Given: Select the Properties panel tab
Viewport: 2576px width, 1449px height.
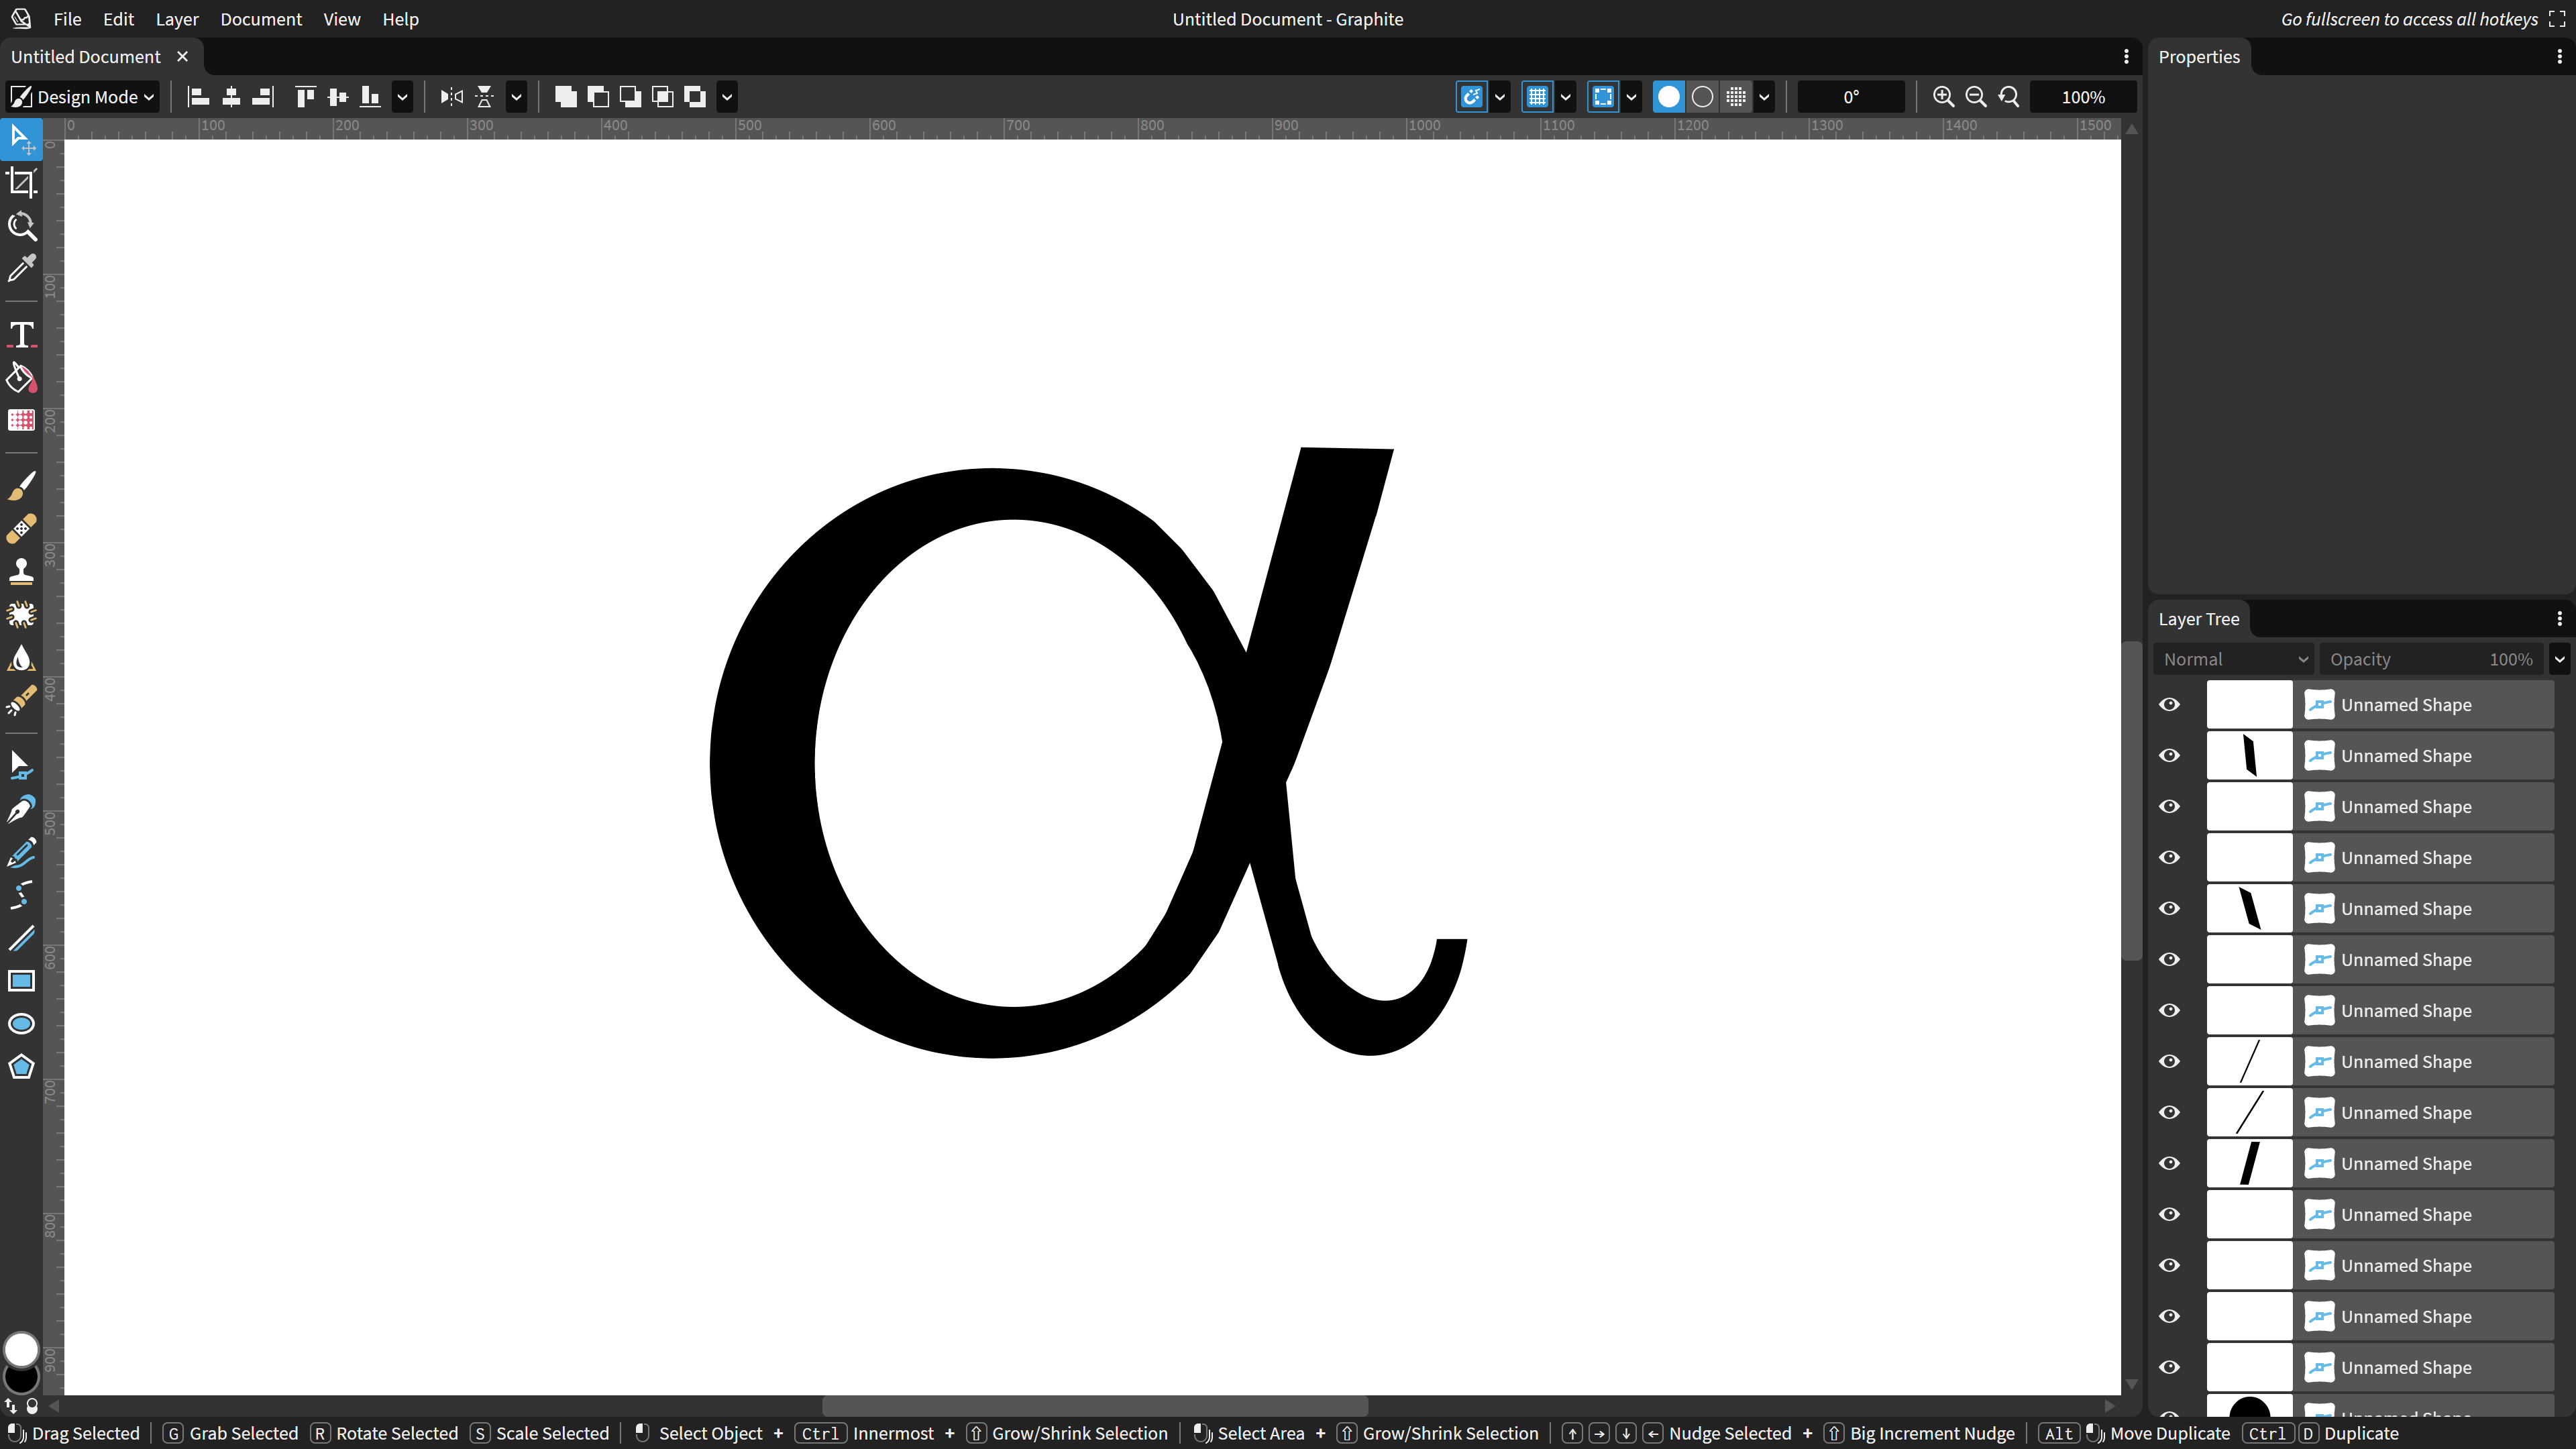Looking at the screenshot, I should coord(2199,57).
